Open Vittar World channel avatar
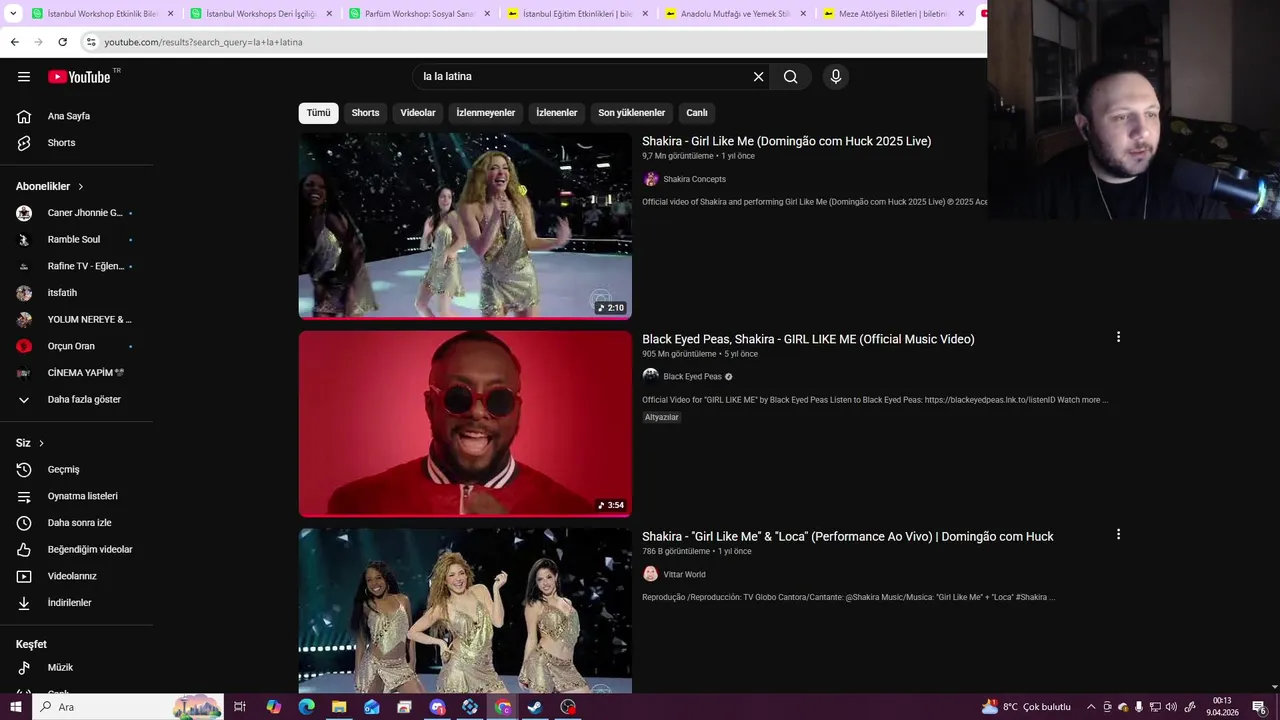 651,574
